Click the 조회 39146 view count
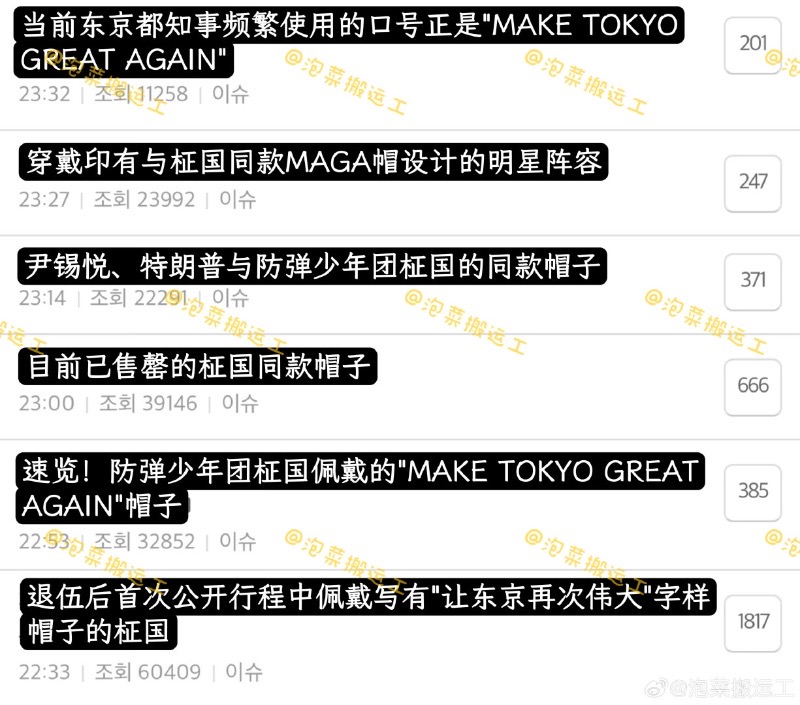This screenshot has width=800, height=705. [148, 404]
